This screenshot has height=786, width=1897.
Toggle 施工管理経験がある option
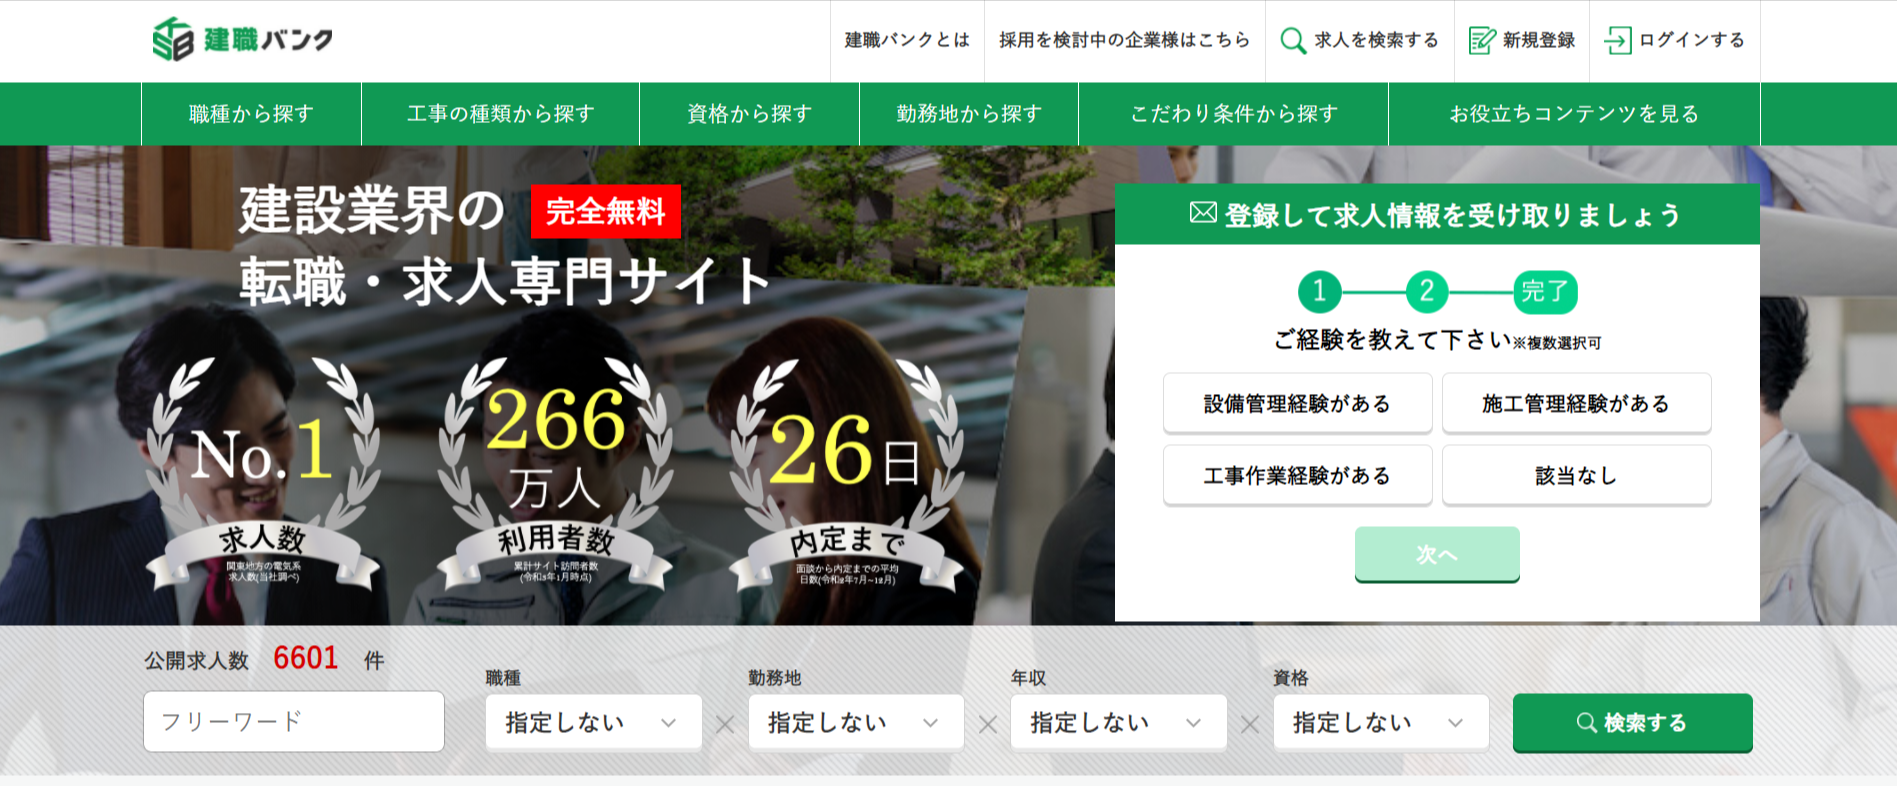pyautogui.click(x=1576, y=403)
